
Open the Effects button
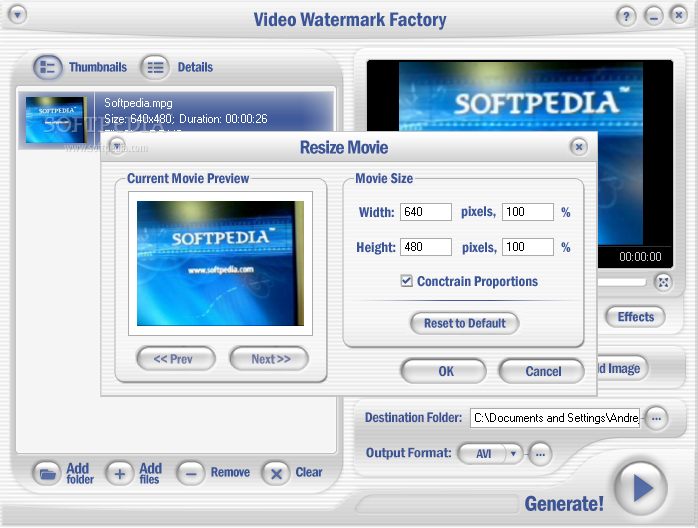click(635, 317)
